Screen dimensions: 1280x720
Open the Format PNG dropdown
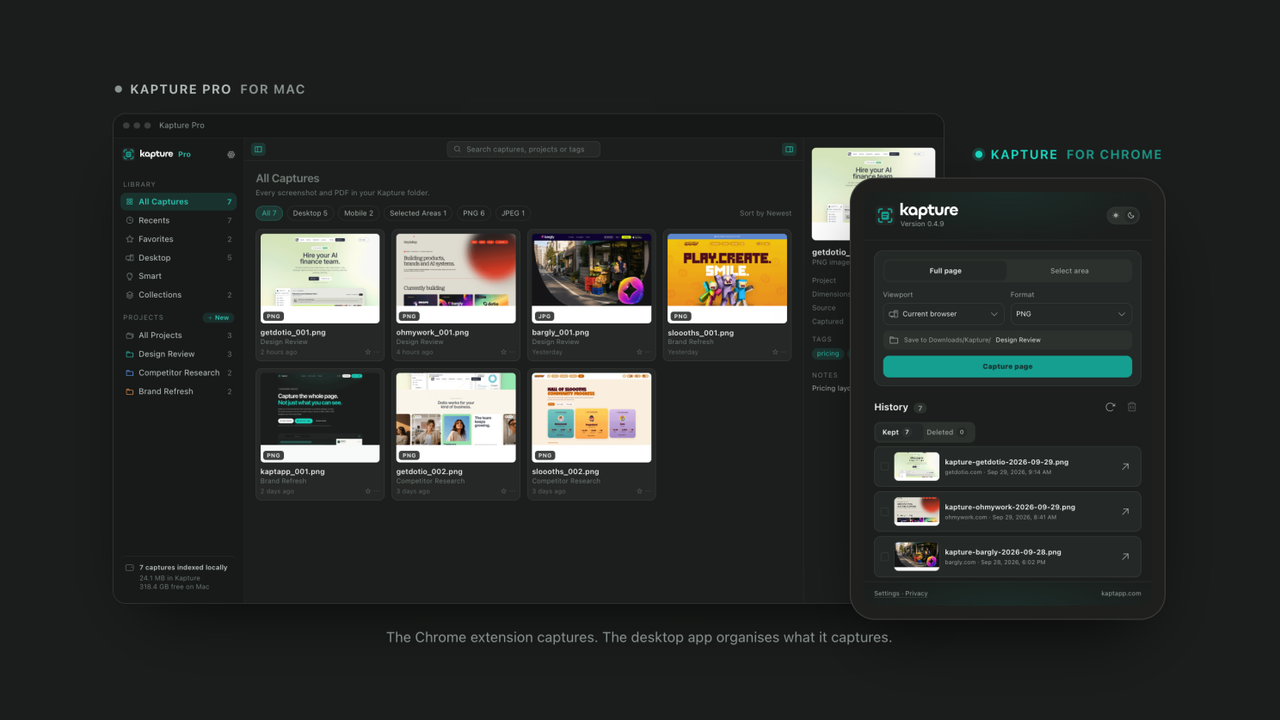(x=1071, y=314)
